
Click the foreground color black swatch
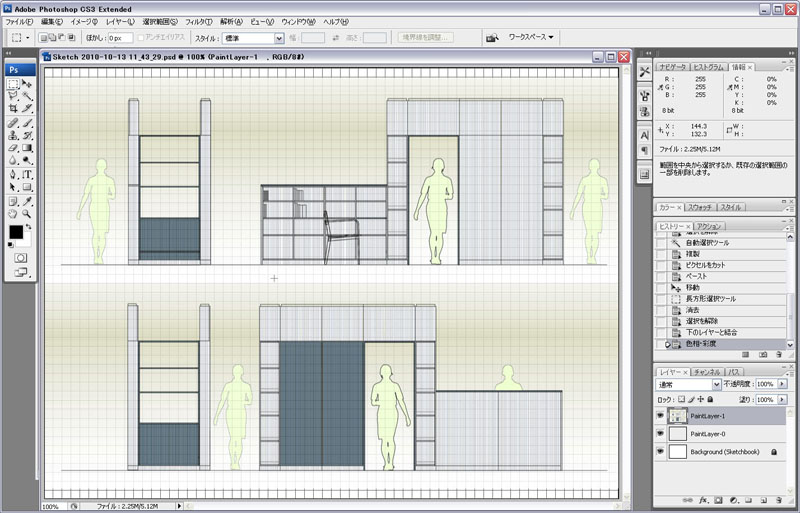[x=16, y=233]
